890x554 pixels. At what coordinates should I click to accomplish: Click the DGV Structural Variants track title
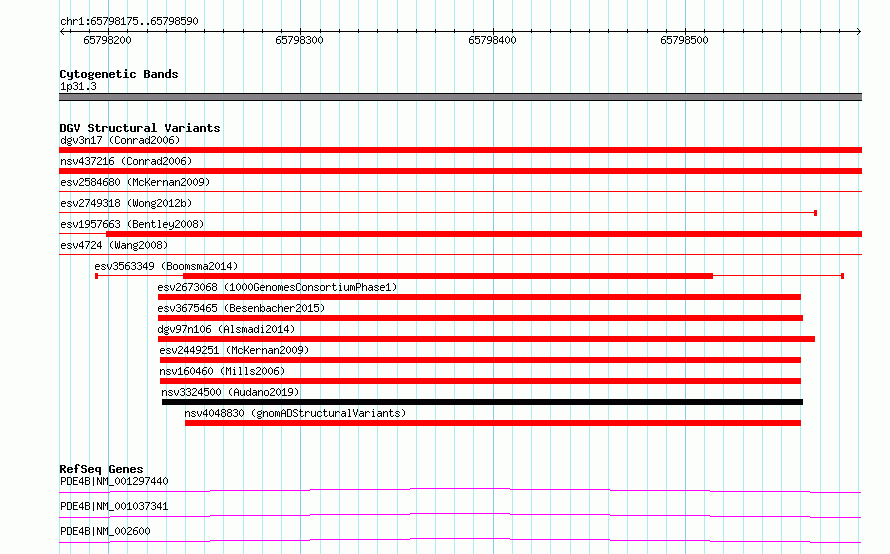pos(140,128)
